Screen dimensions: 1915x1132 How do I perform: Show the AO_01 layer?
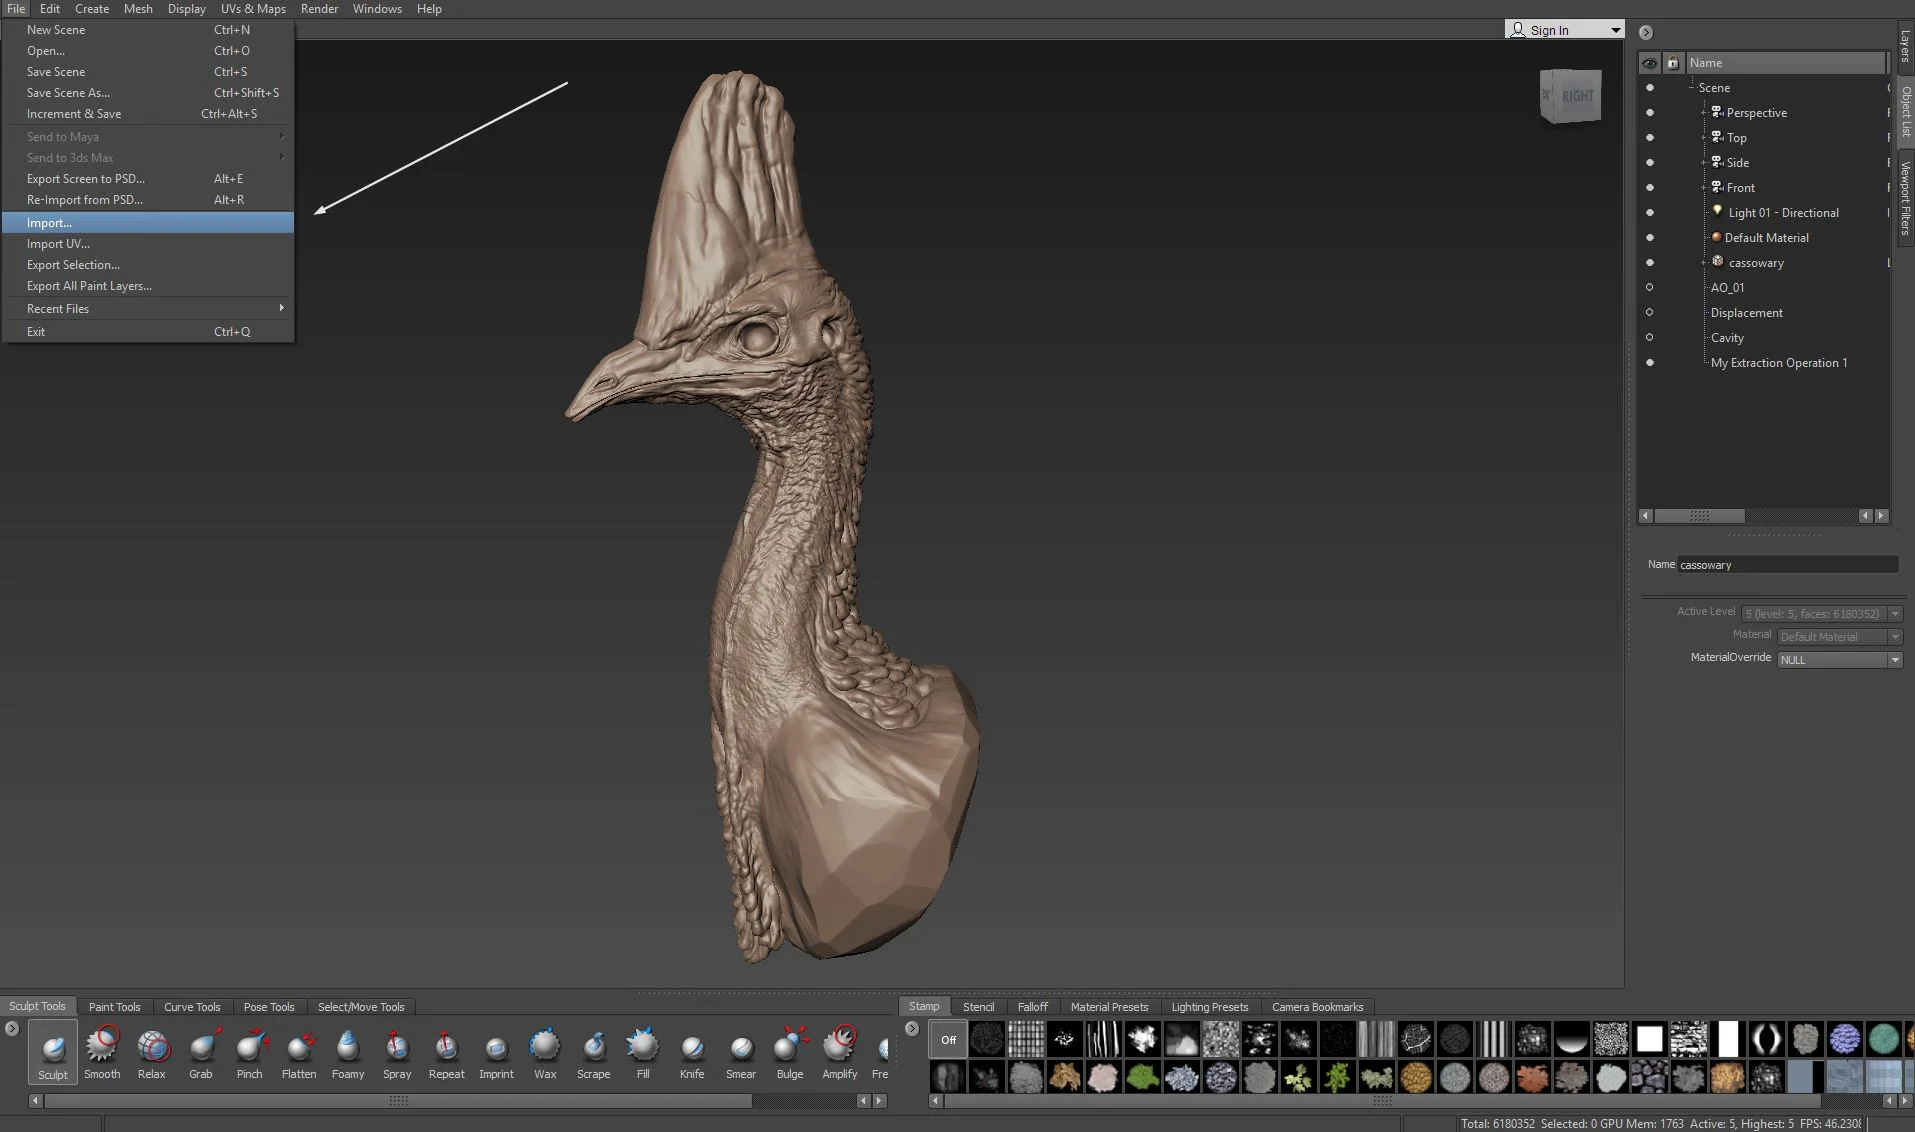pos(1650,288)
